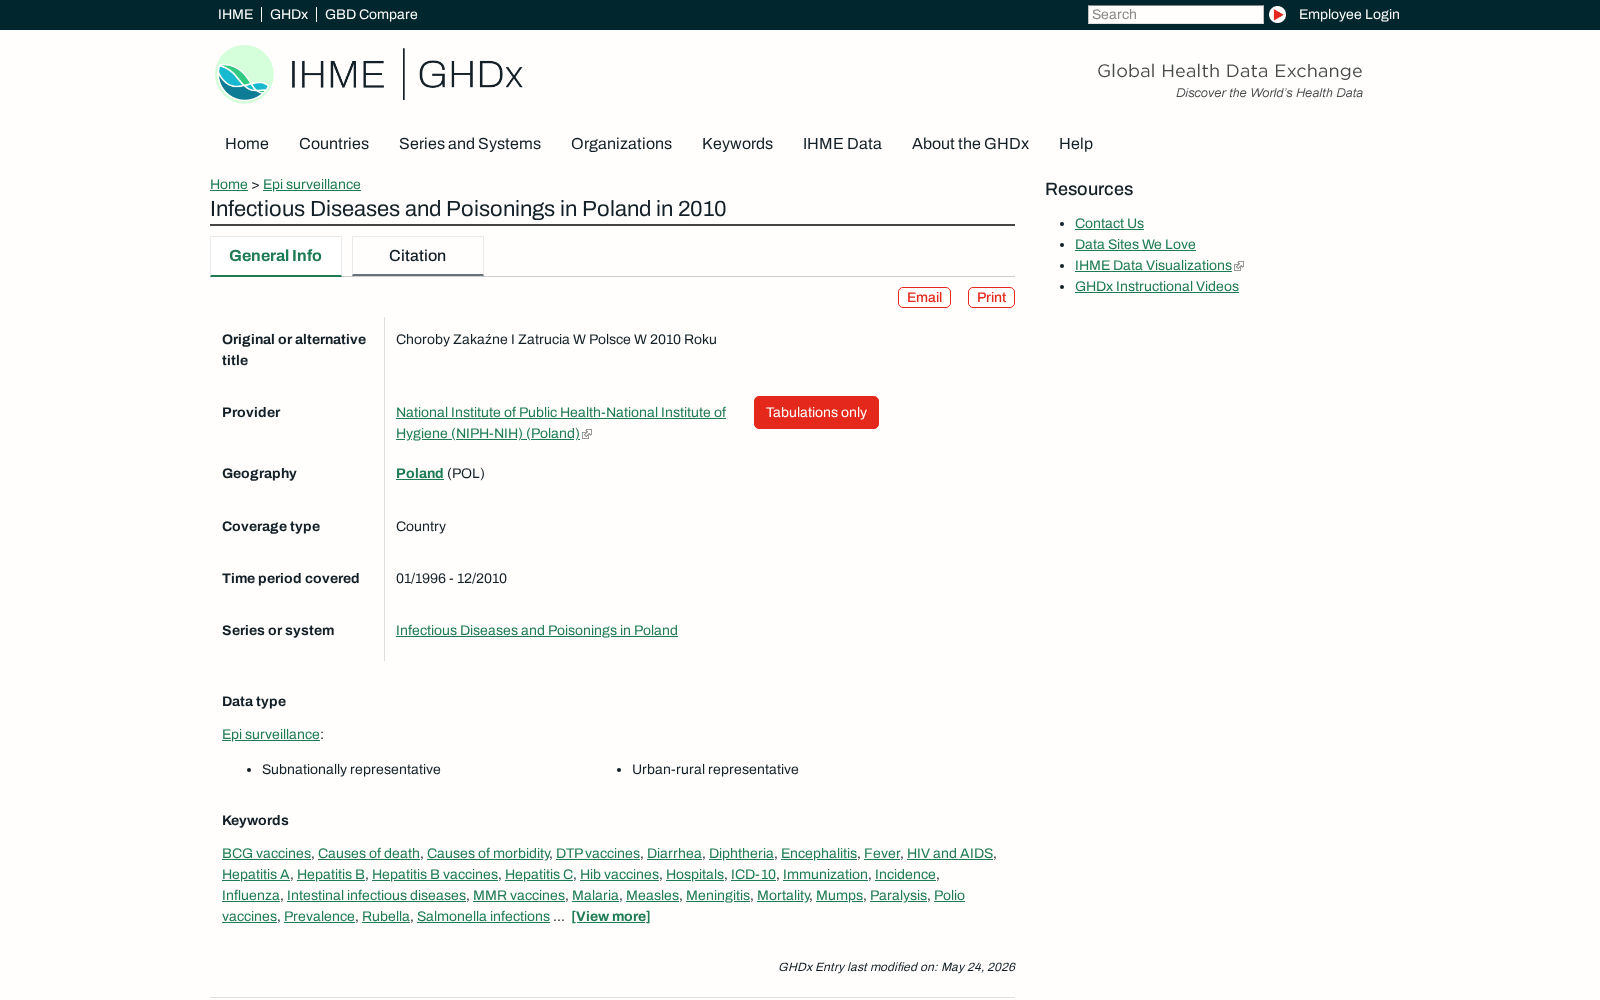Open the Diarrhea keyword
This screenshot has width=1600, height=1000.
[674, 853]
